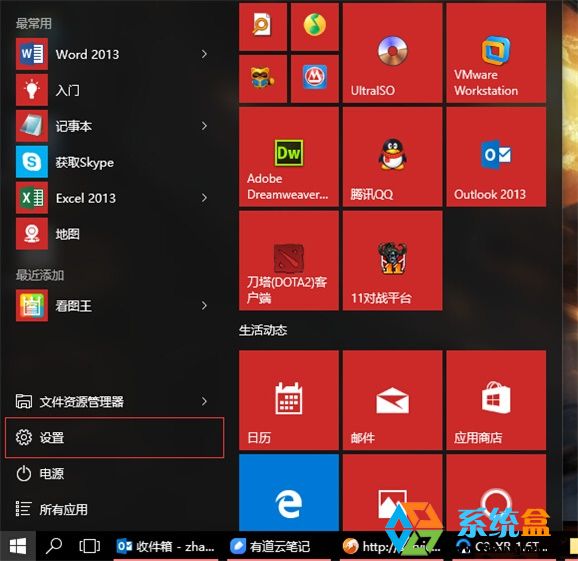Open the QQ Music small tile
The height and width of the screenshot is (561, 578).
[x=314, y=26]
